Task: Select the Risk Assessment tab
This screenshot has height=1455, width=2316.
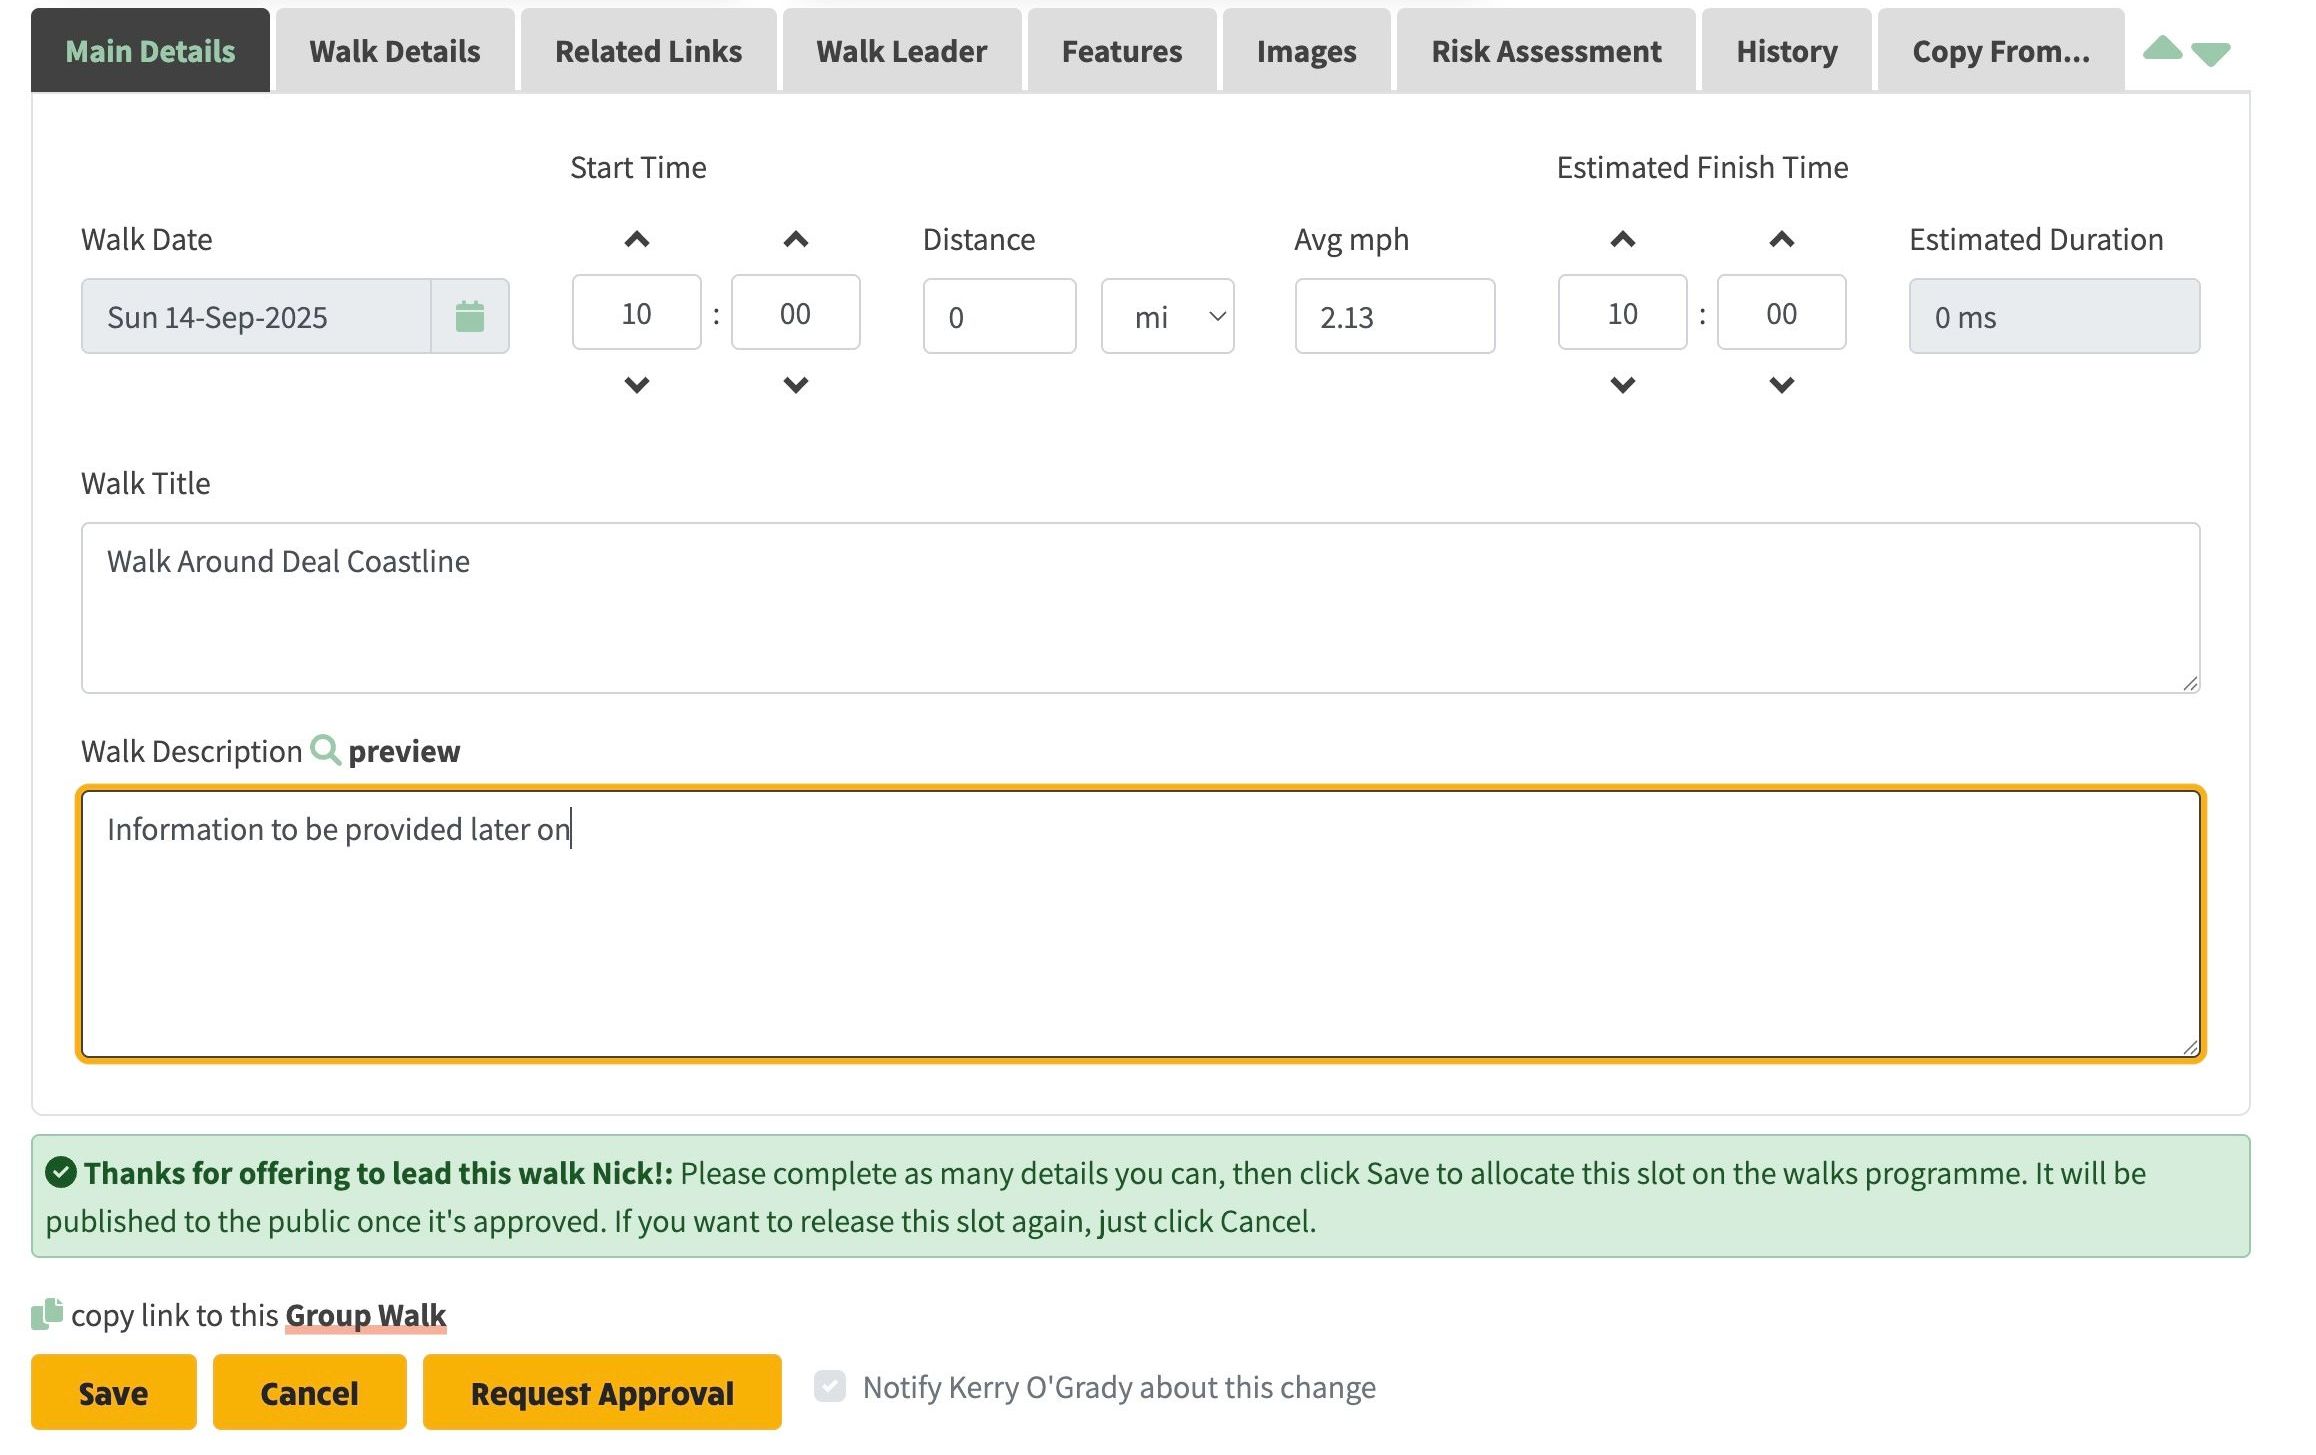Action: 1546,50
